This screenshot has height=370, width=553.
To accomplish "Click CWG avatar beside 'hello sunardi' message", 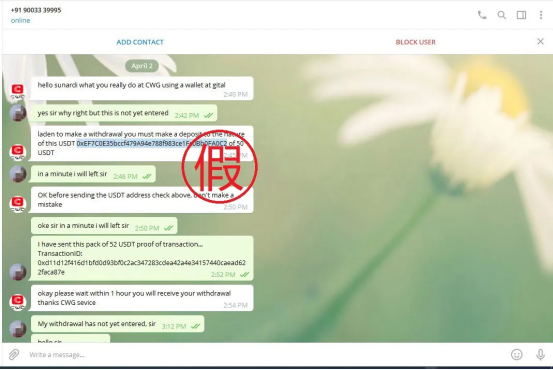I will tap(17, 91).
